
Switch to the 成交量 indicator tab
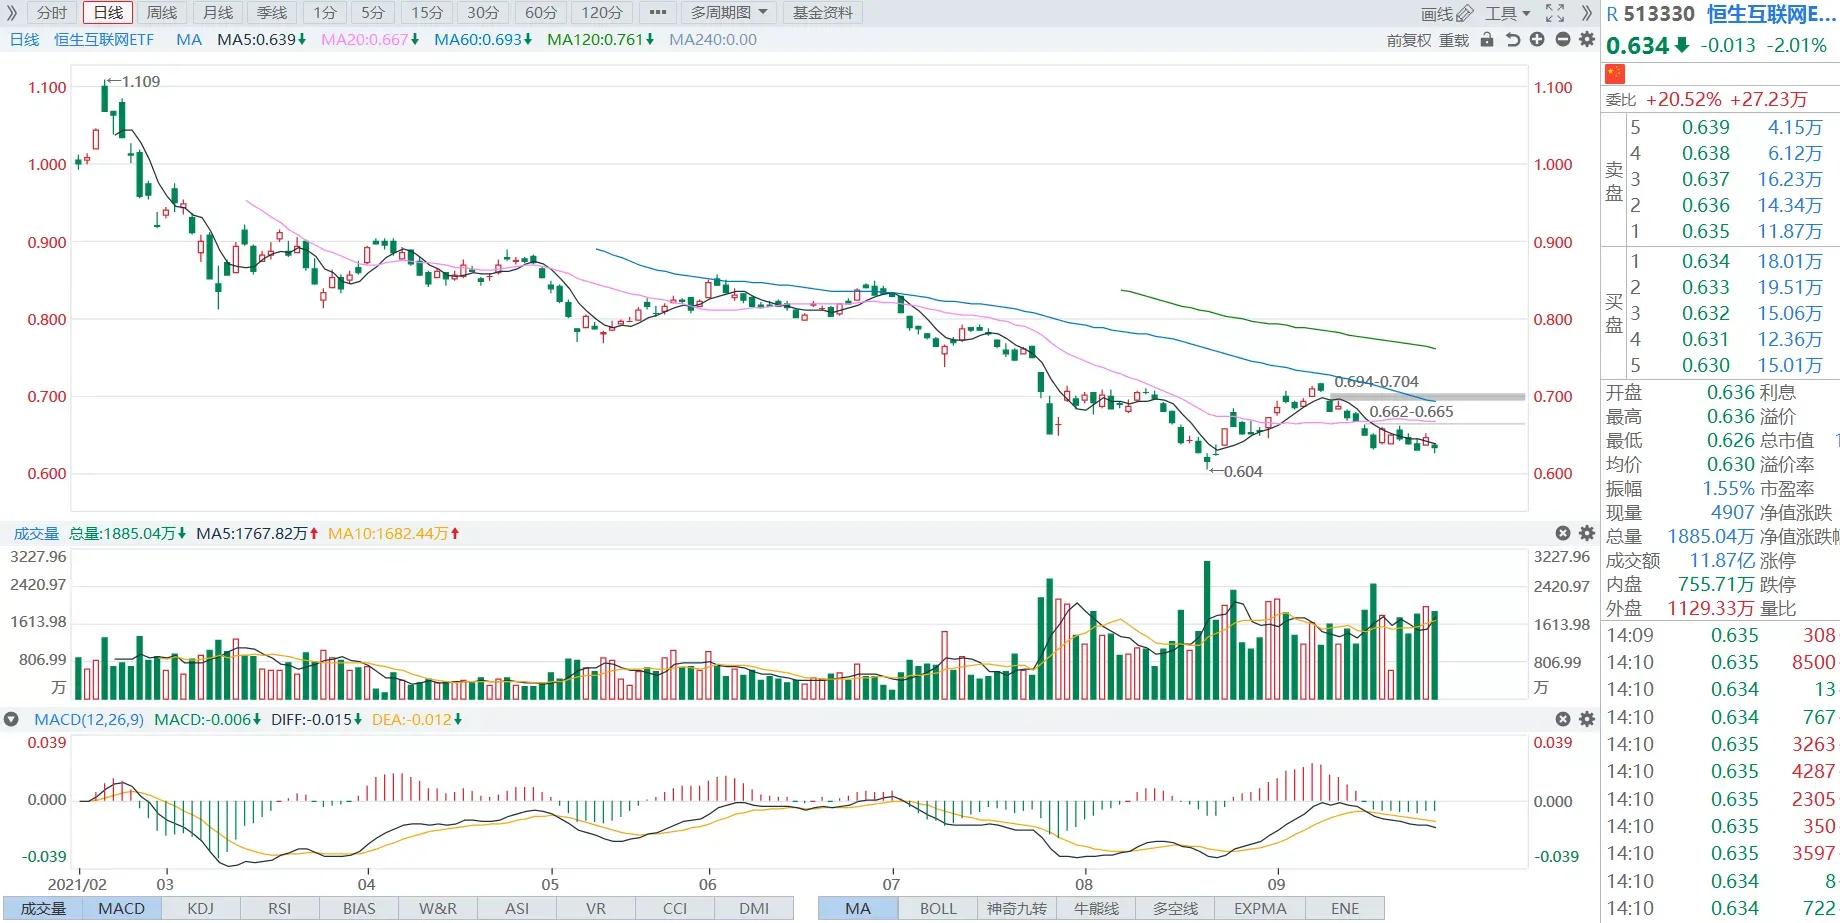(x=43, y=908)
